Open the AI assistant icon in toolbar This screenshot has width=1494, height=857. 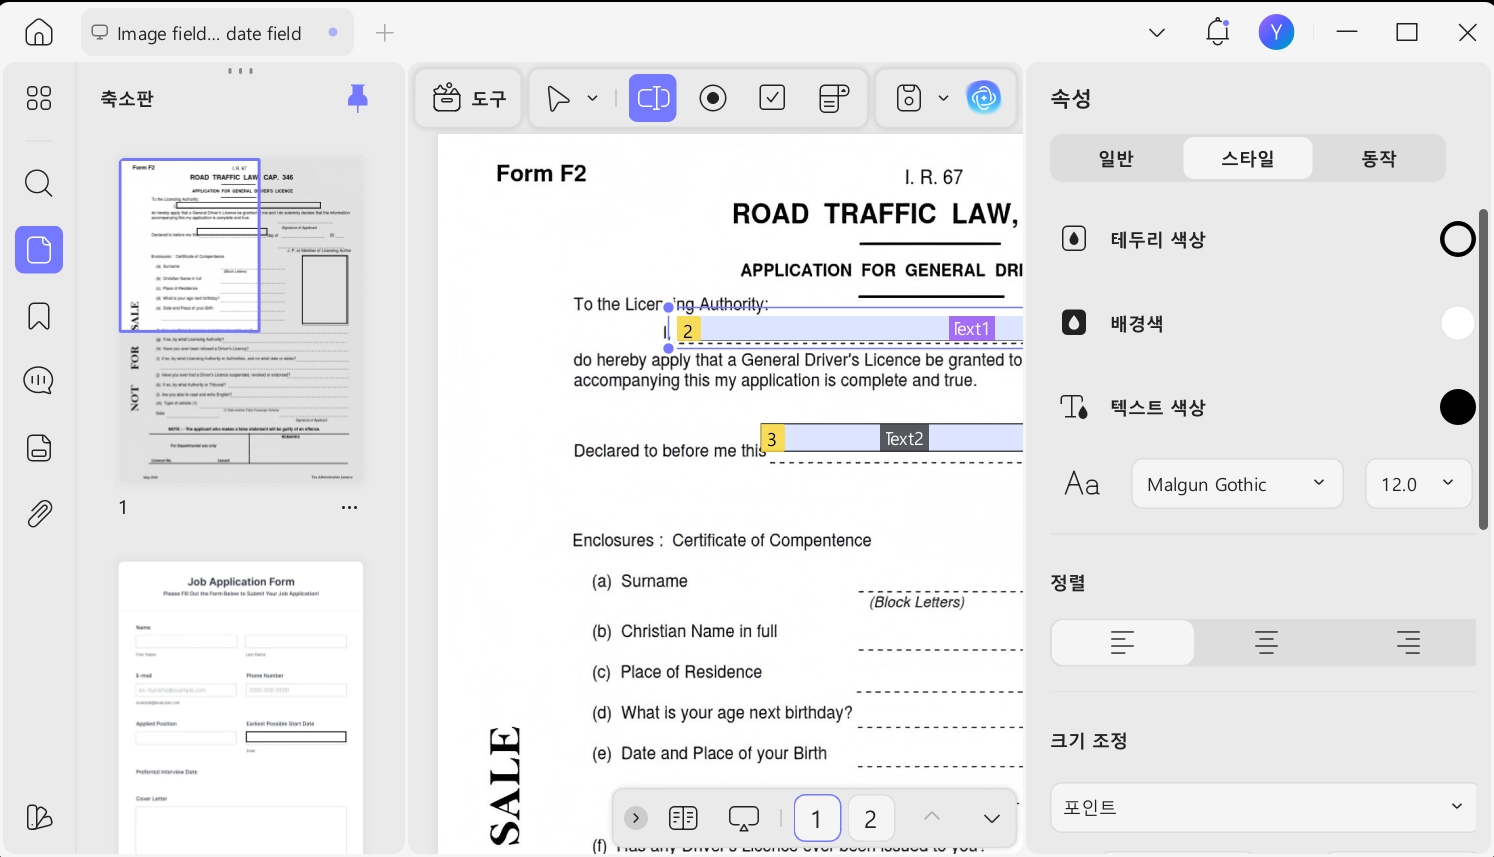click(x=984, y=98)
